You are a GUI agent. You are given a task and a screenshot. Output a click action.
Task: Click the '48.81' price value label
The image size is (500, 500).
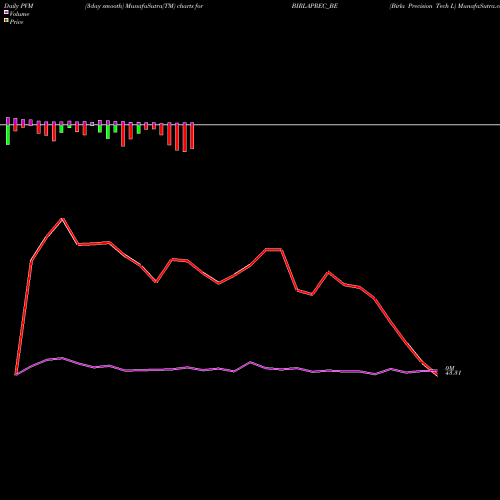click(453, 373)
